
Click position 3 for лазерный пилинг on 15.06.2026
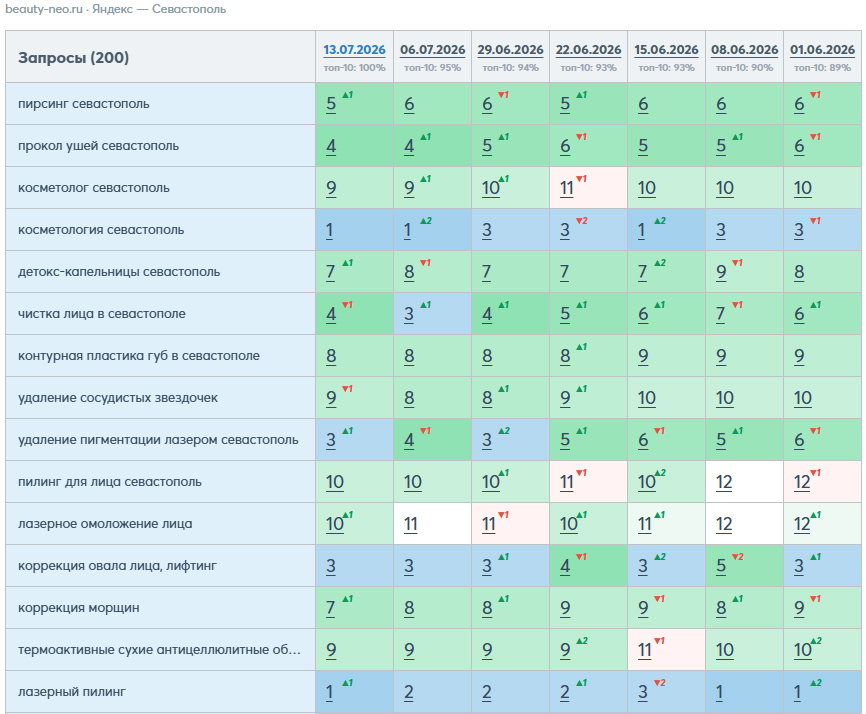click(x=643, y=692)
